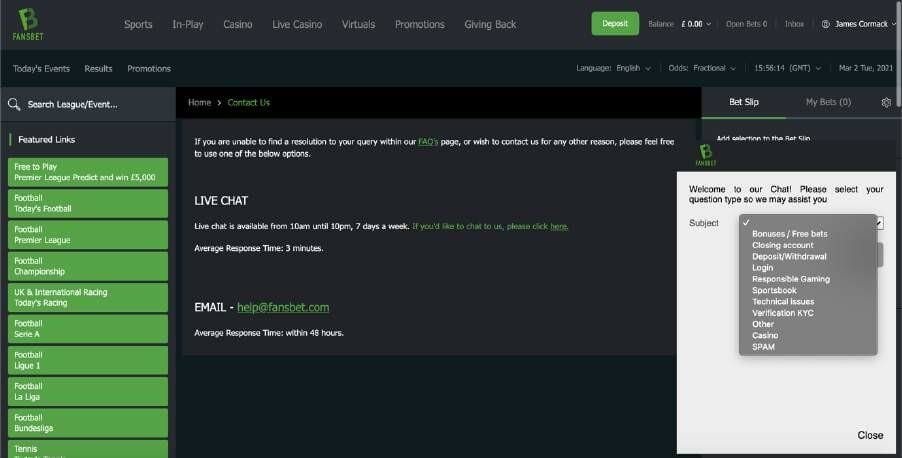Viewport: 902px width, 458px height.
Task: Go to Home breadcrumb
Action: coord(200,102)
